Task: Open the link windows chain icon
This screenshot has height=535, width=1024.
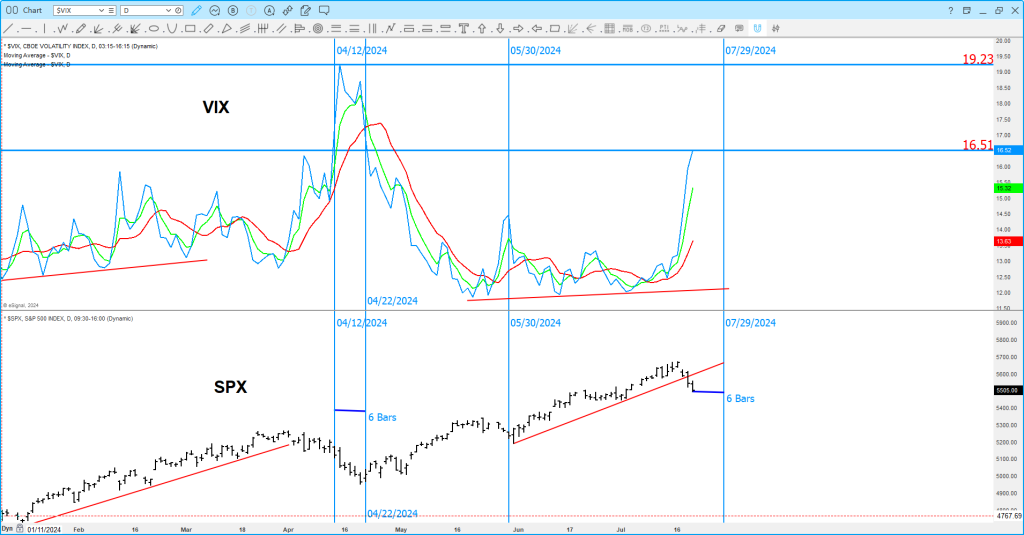Action: (x=287, y=10)
